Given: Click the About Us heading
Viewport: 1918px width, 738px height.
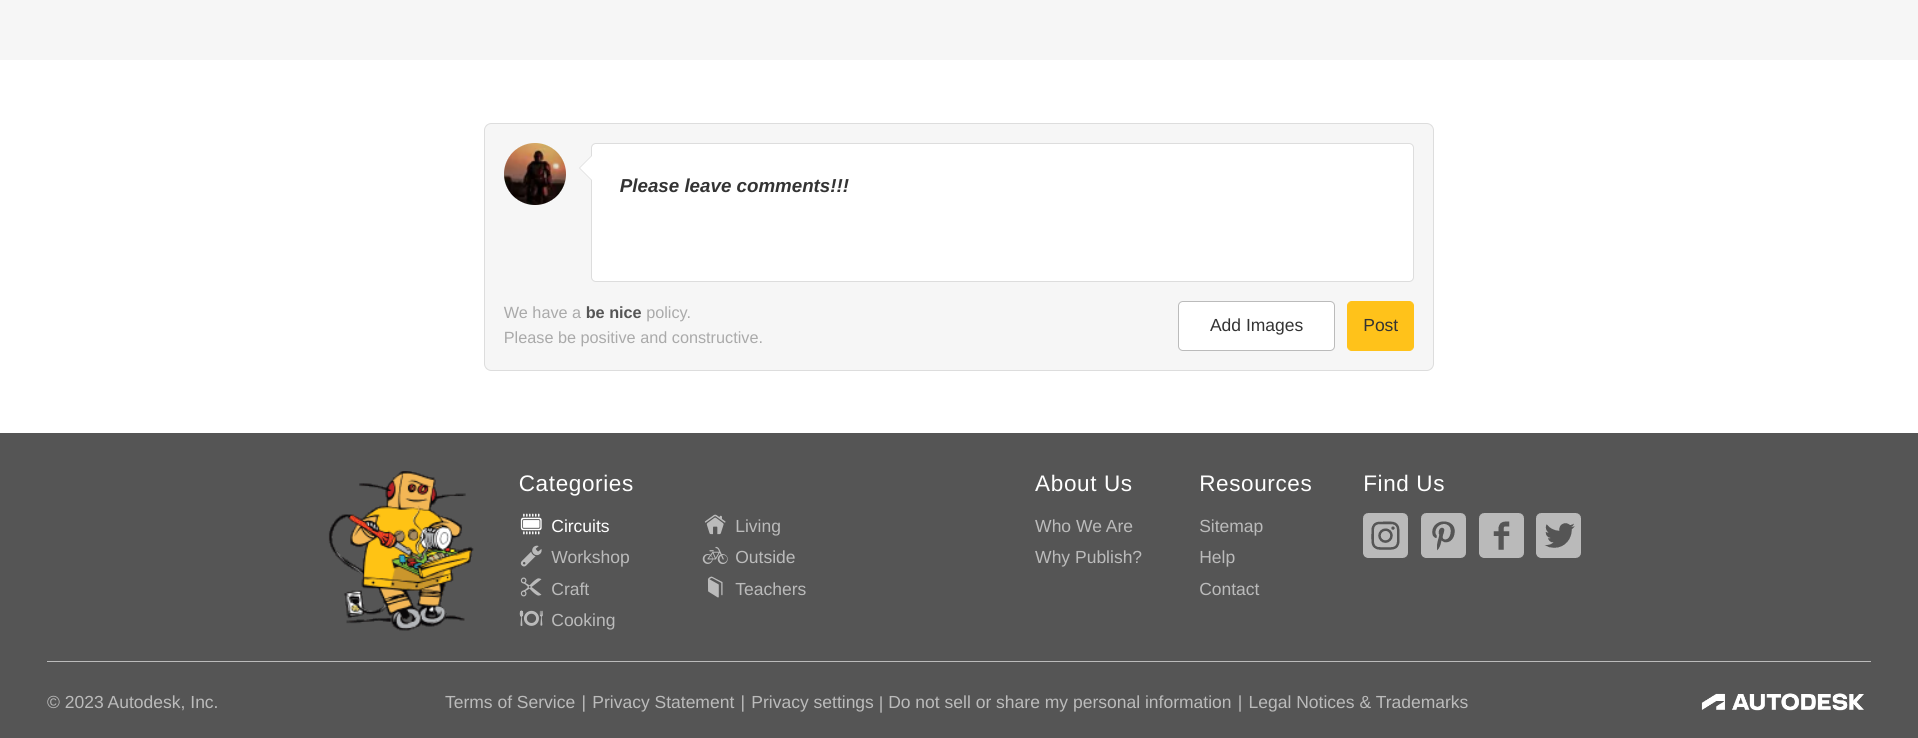Looking at the screenshot, I should click(x=1083, y=484).
